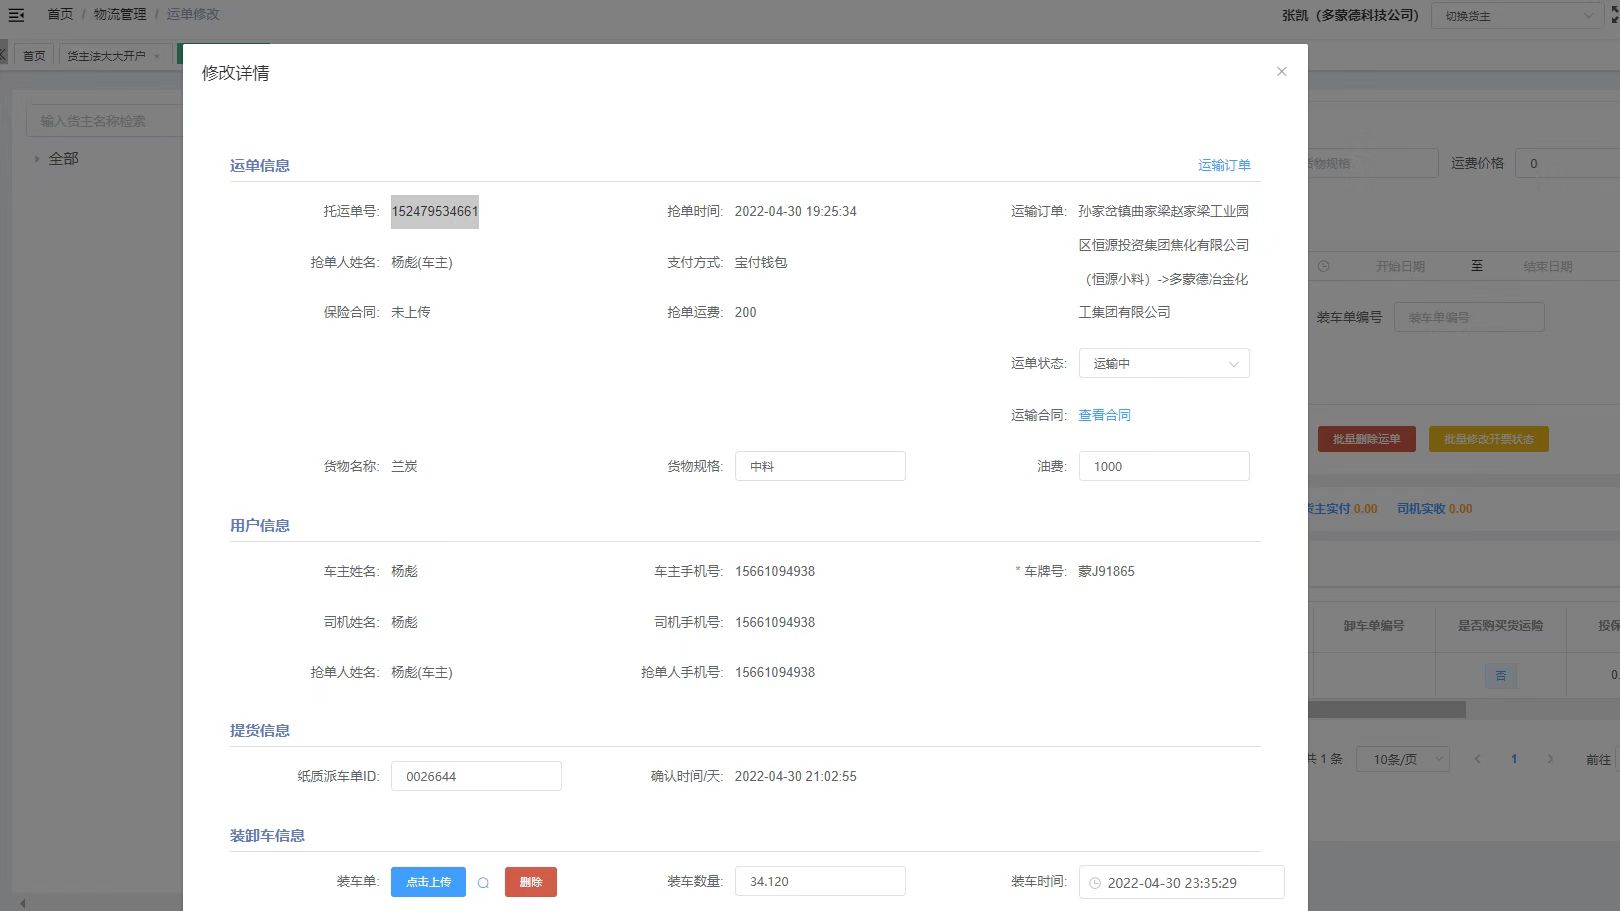The image size is (1620, 911).
Task: Click the 装车数量 input field
Action: coord(820,881)
